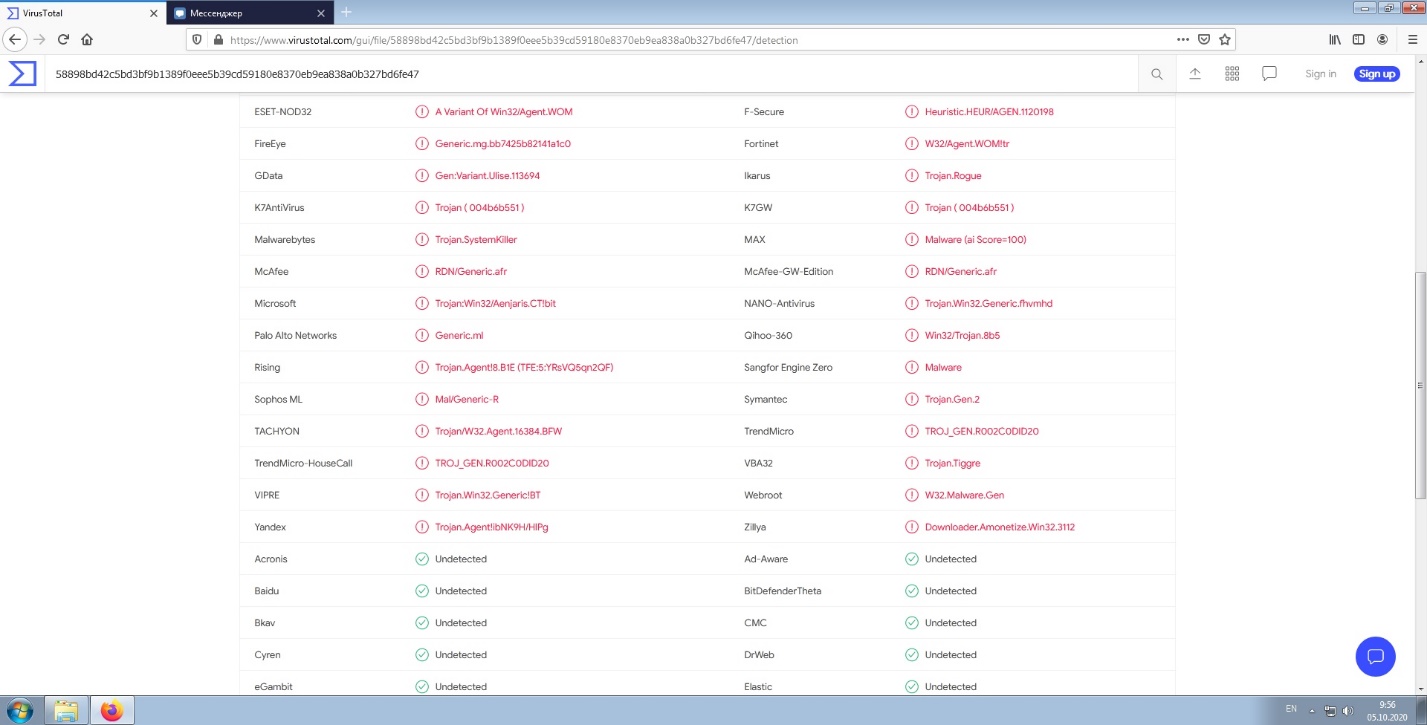Click the Malwarebytes detection alert icon
Viewport: 1427px width, 725px height.
click(422, 240)
